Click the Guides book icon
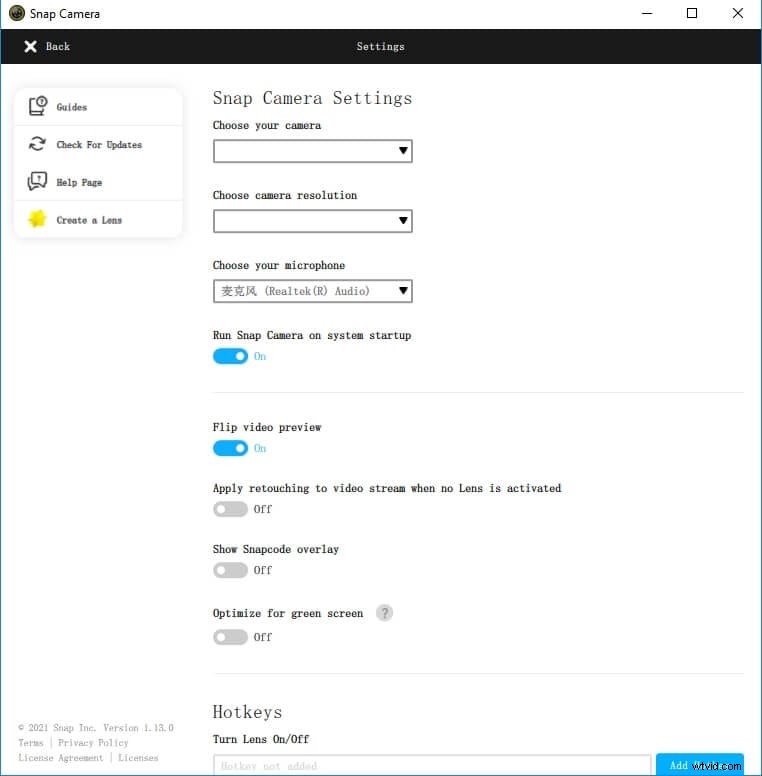The height and width of the screenshot is (776, 762). click(x=38, y=106)
